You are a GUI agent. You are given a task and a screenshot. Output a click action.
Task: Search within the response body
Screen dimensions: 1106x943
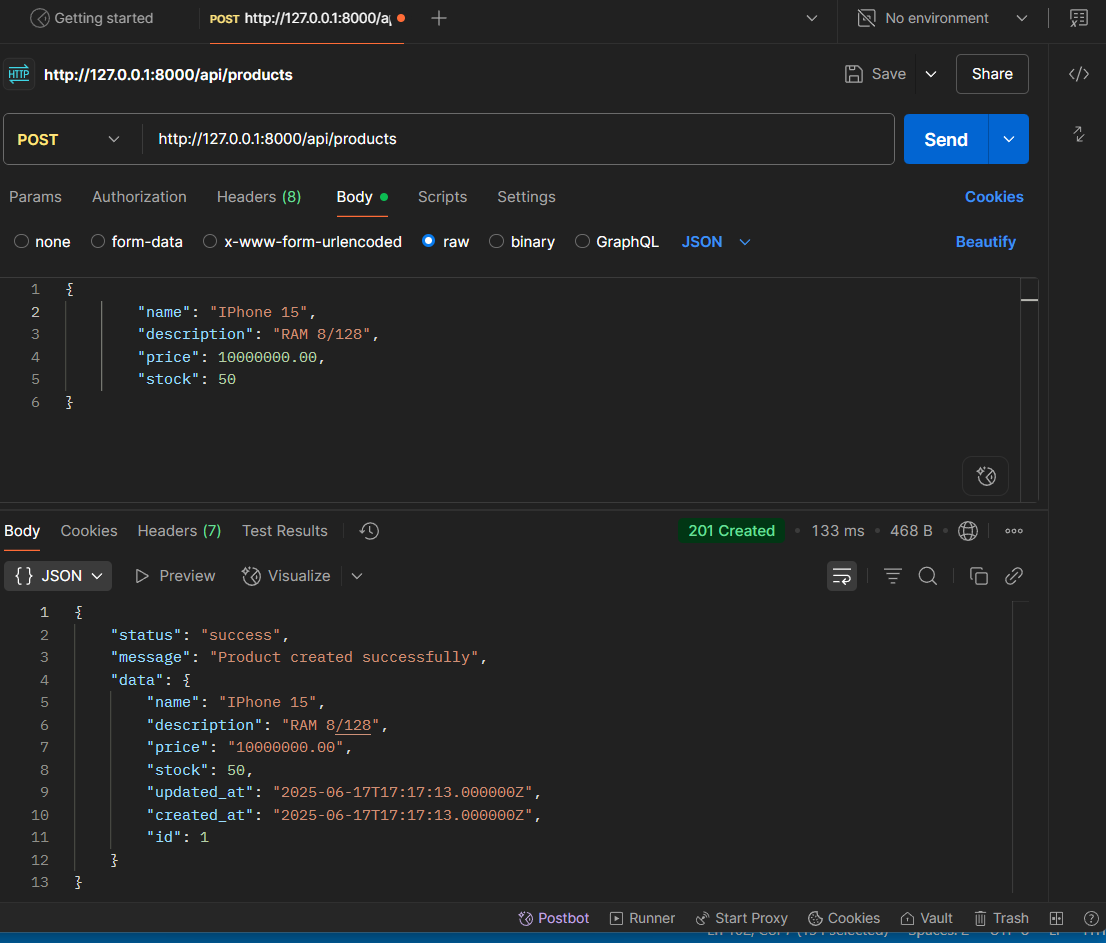pos(928,576)
